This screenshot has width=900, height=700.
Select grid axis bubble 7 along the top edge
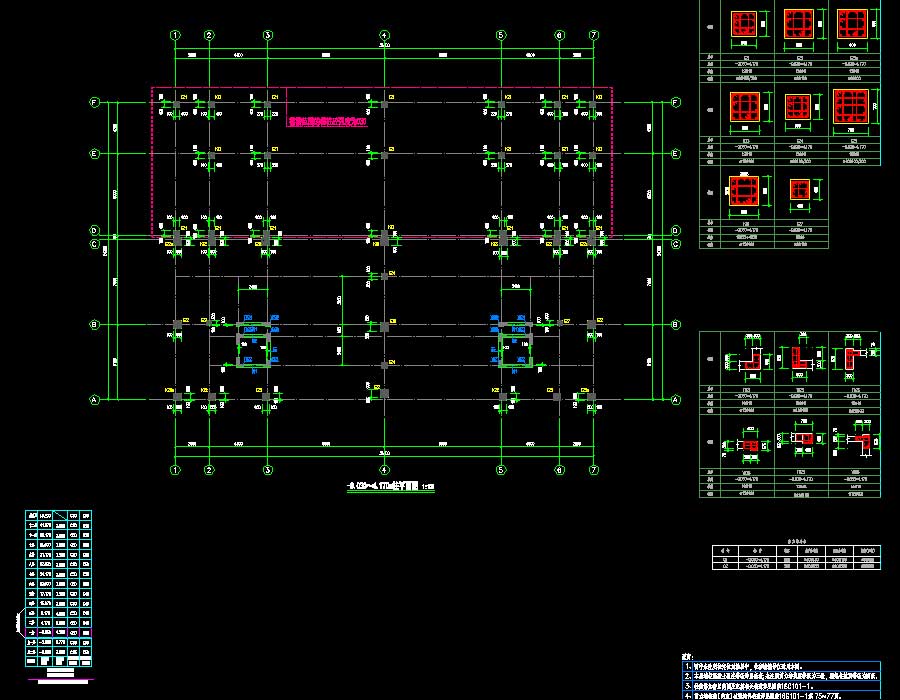click(x=594, y=36)
